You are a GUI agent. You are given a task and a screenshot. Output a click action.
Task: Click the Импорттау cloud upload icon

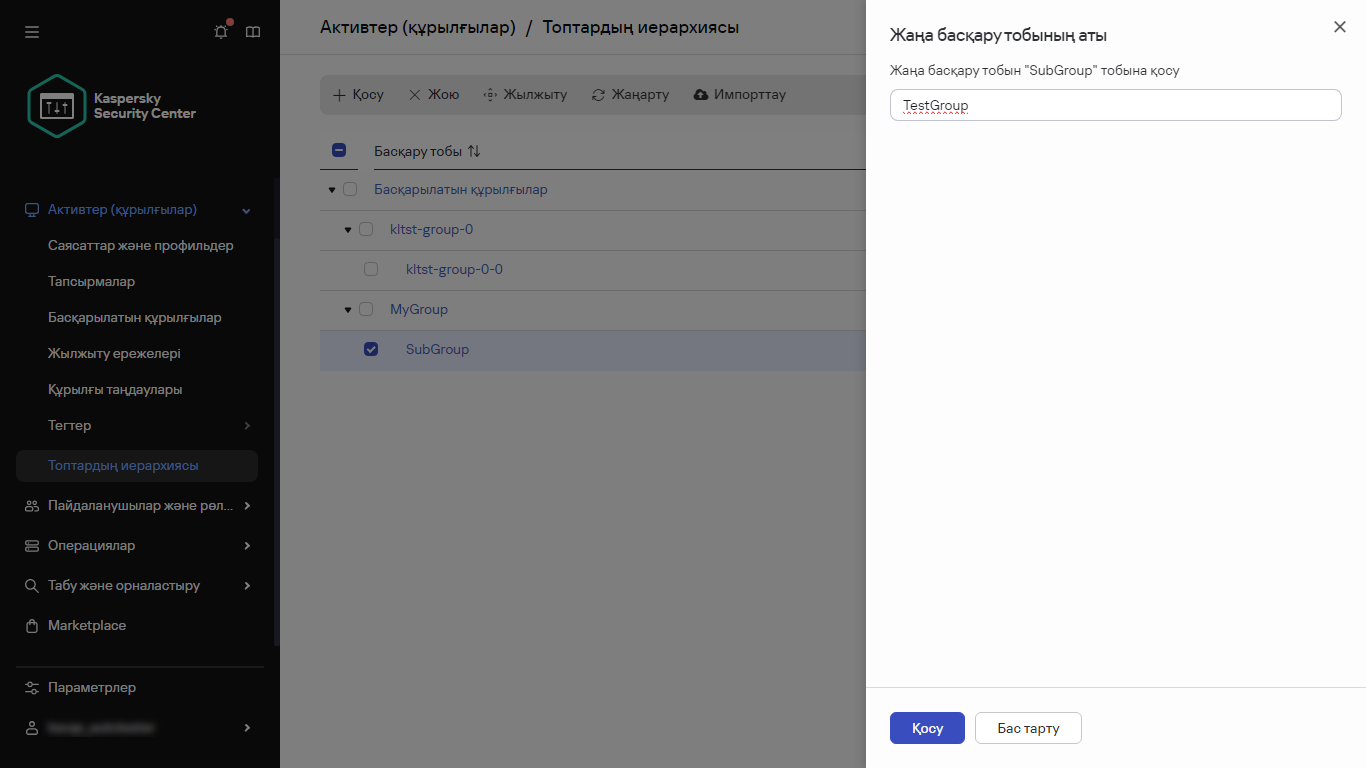(701, 95)
